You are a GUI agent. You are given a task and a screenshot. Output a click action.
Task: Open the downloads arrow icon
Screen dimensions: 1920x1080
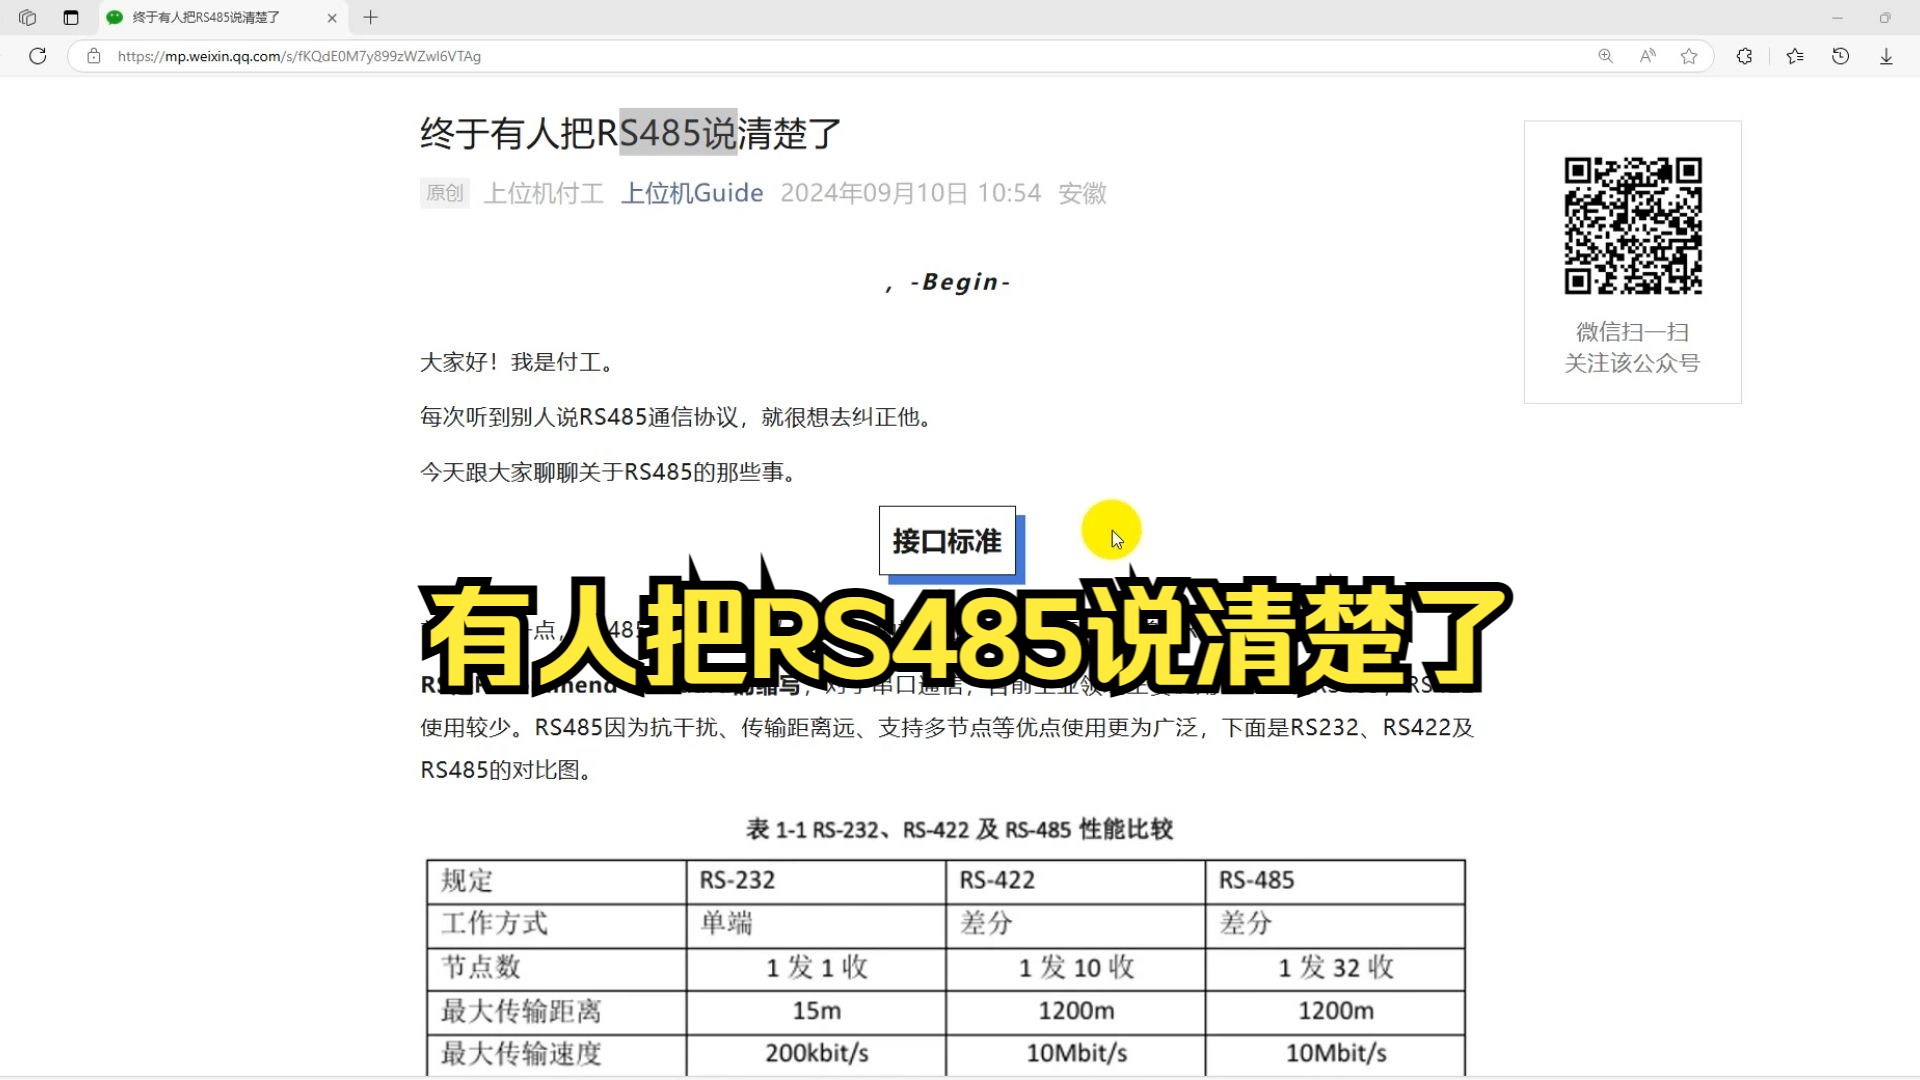pyautogui.click(x=1886, y=56)
